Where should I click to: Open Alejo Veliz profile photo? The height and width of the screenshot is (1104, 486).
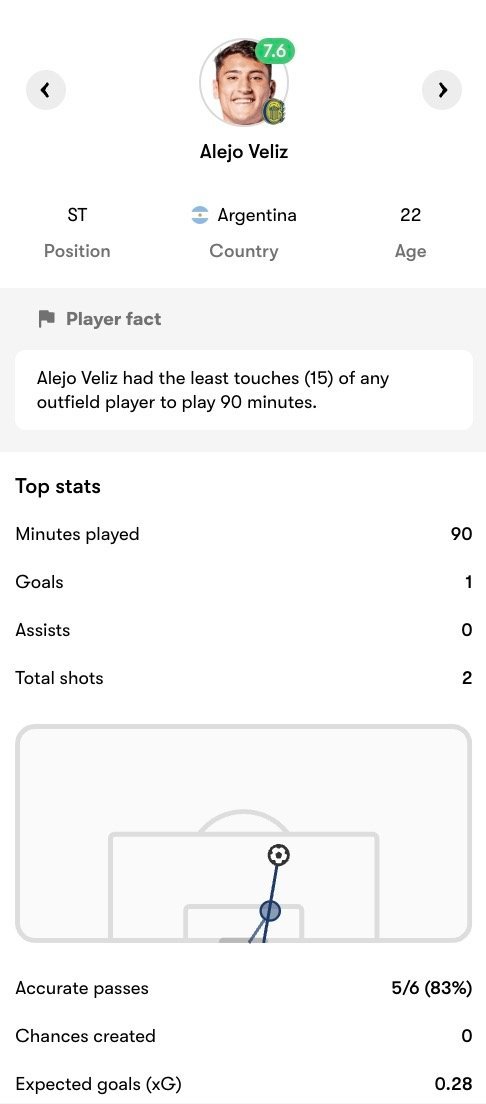point(244,83)
